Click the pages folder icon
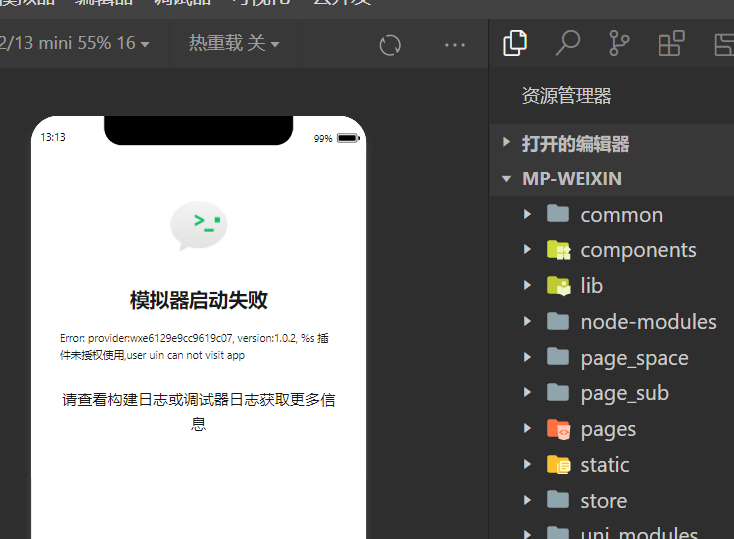Screen dimensions: 734x539 pyautogui.click(x=558, y=429)
